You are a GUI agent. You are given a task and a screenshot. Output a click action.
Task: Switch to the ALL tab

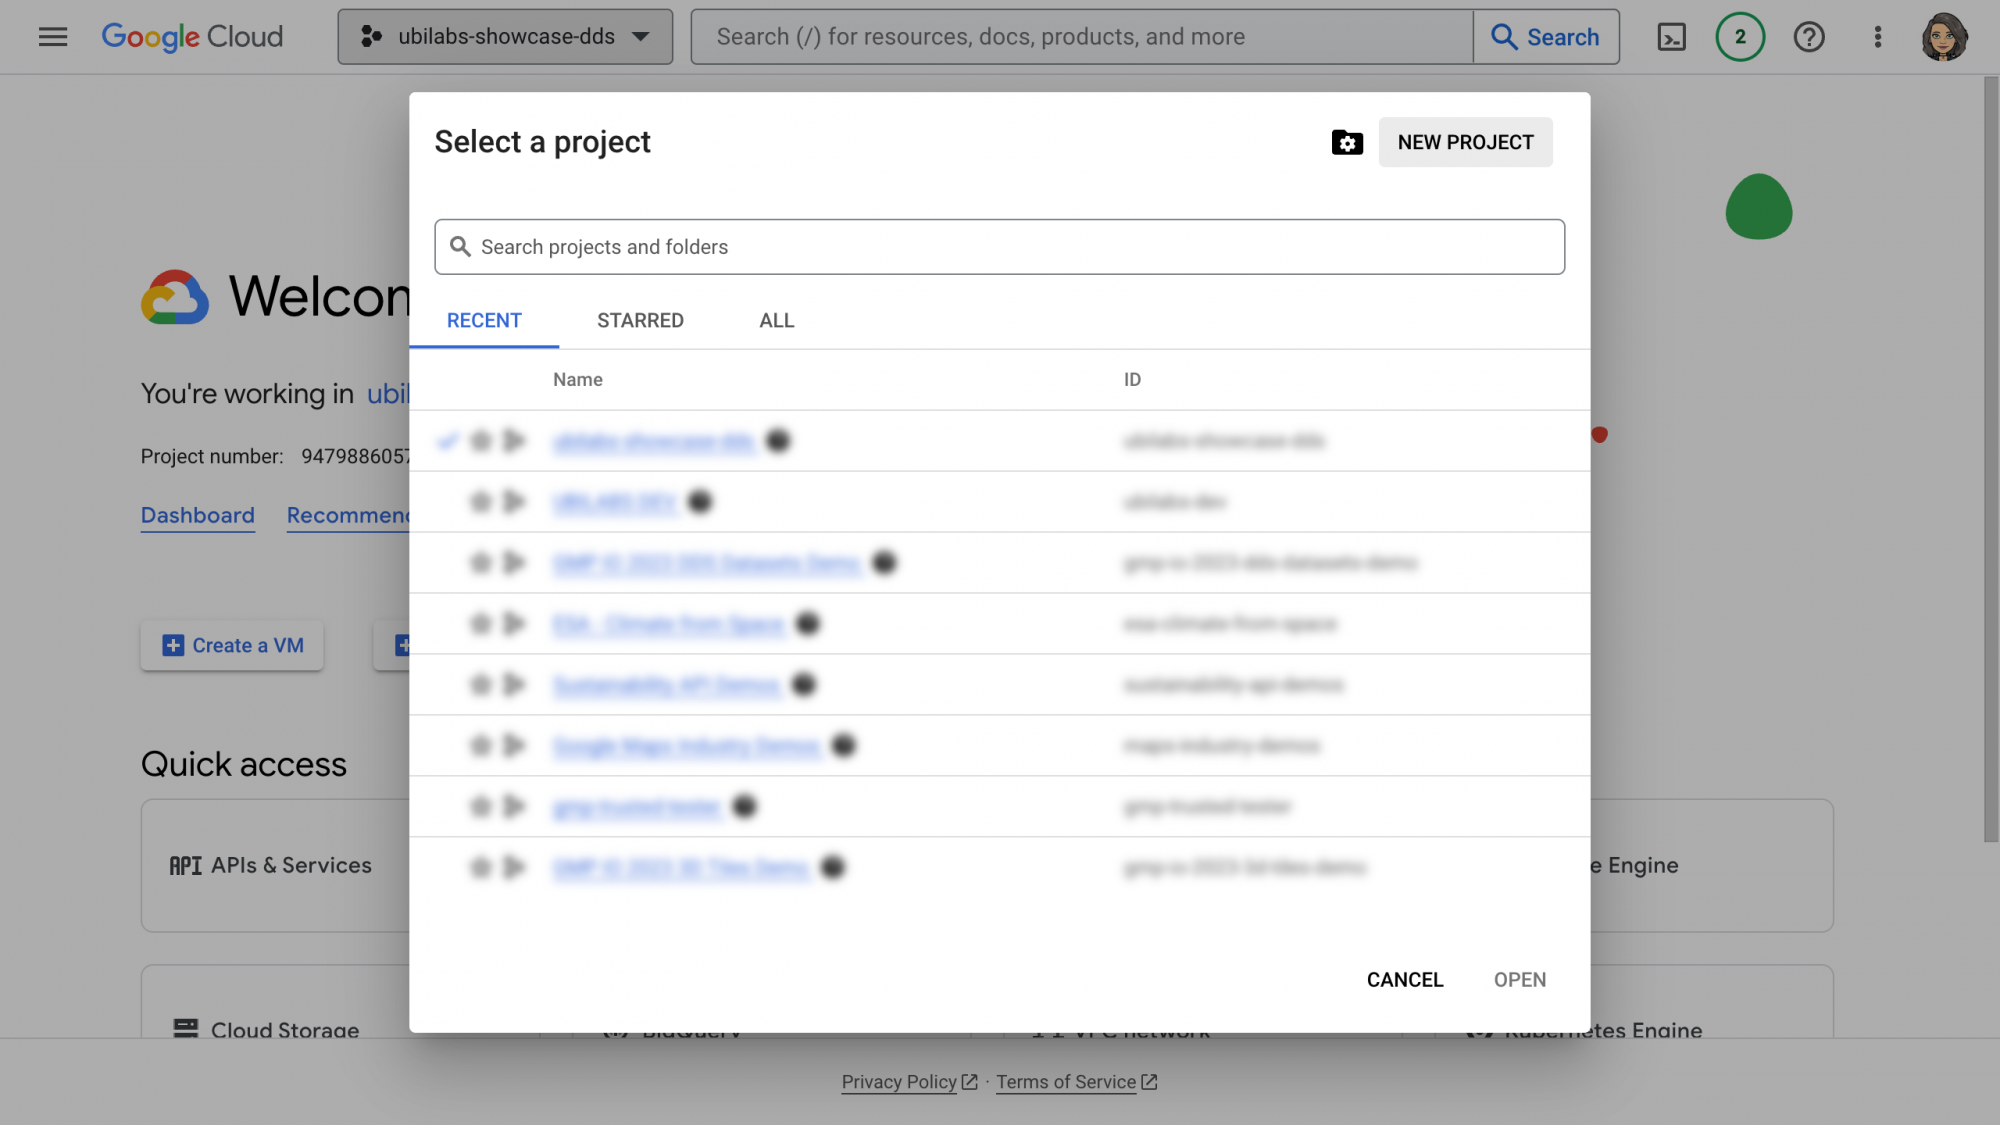775,320
